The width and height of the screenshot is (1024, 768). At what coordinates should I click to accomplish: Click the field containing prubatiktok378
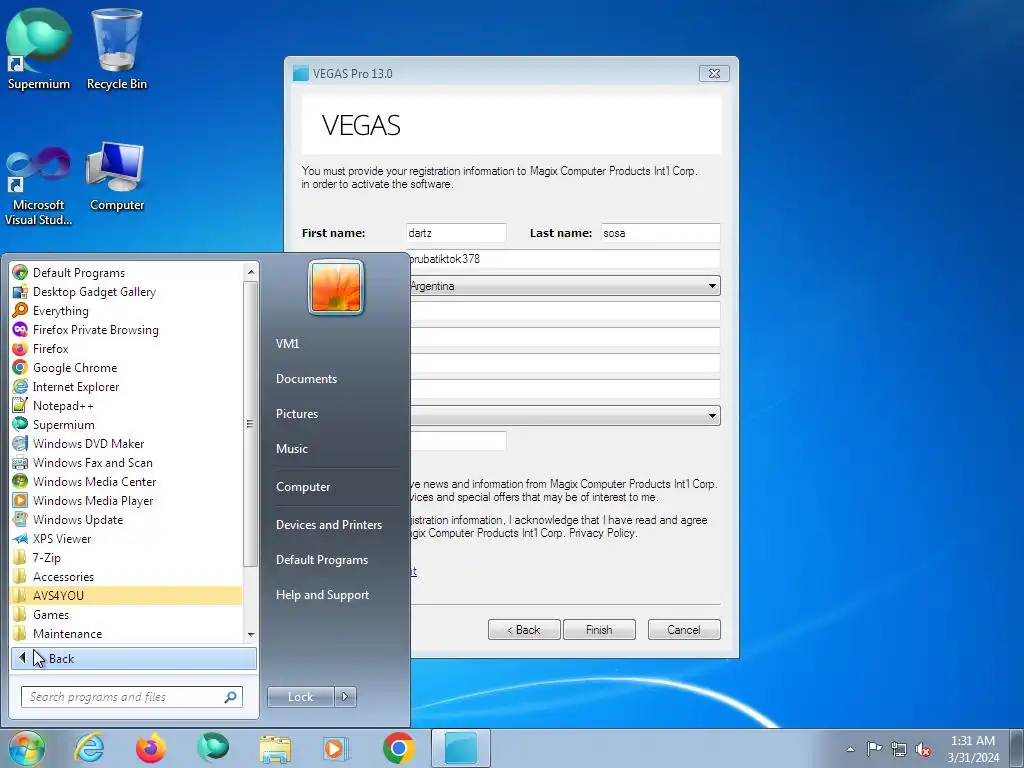coord(563,259)
